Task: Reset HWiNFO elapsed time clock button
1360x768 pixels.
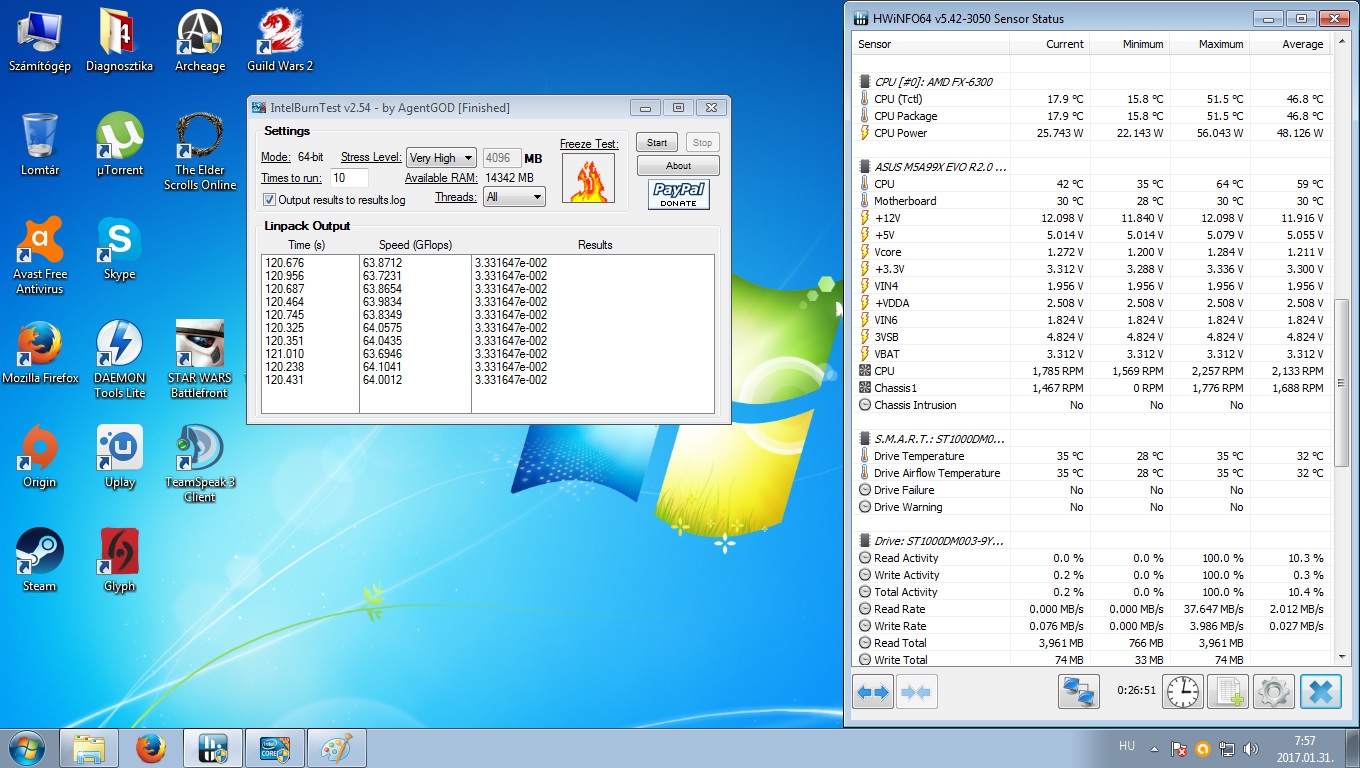Action: click(1183, 691)
